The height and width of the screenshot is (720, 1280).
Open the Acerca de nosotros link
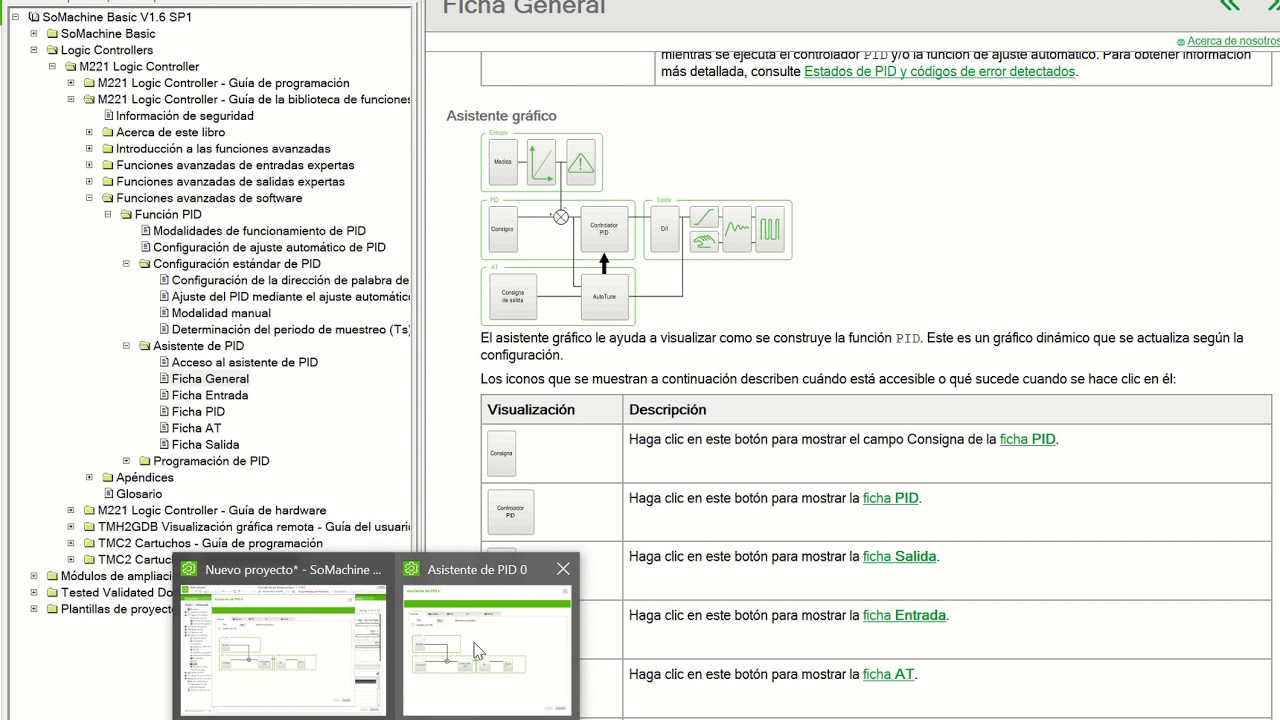click(1233, 41)
